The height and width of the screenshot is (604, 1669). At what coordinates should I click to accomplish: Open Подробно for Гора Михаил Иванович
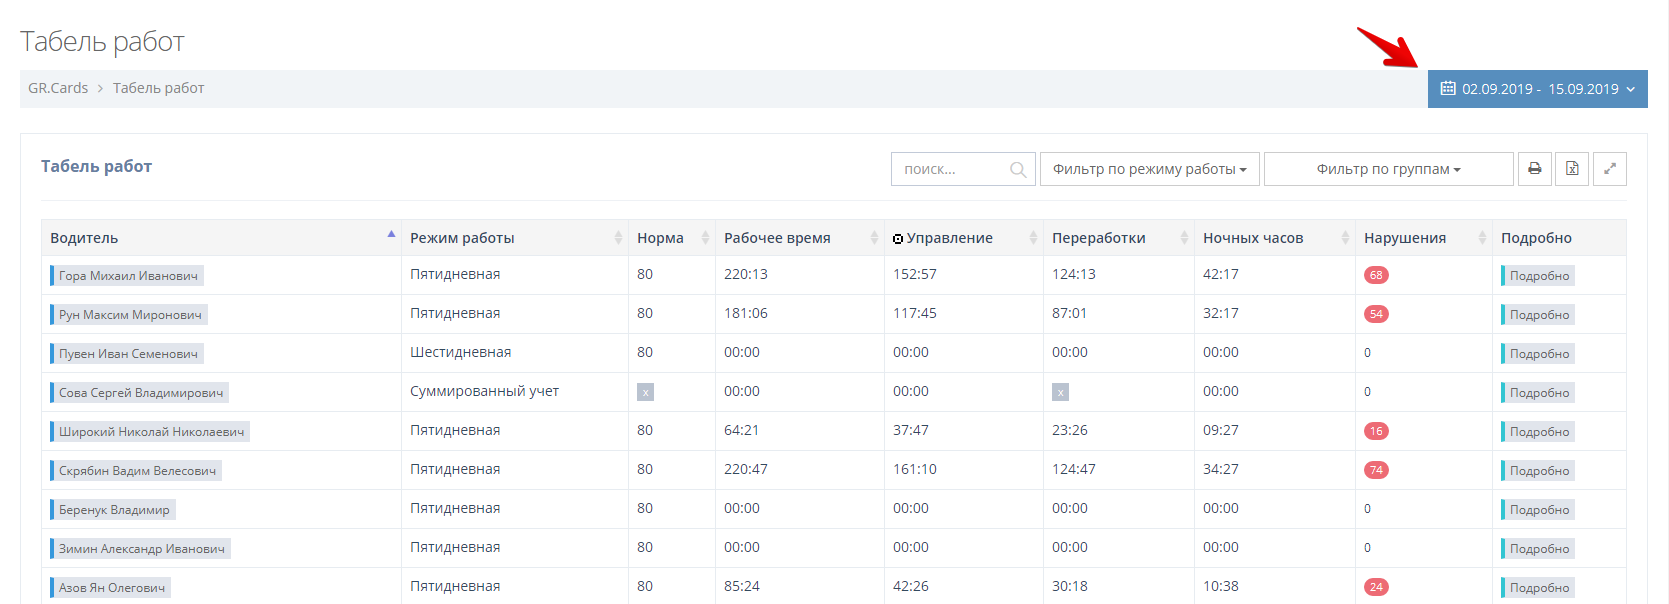[x=1538, y=276]
